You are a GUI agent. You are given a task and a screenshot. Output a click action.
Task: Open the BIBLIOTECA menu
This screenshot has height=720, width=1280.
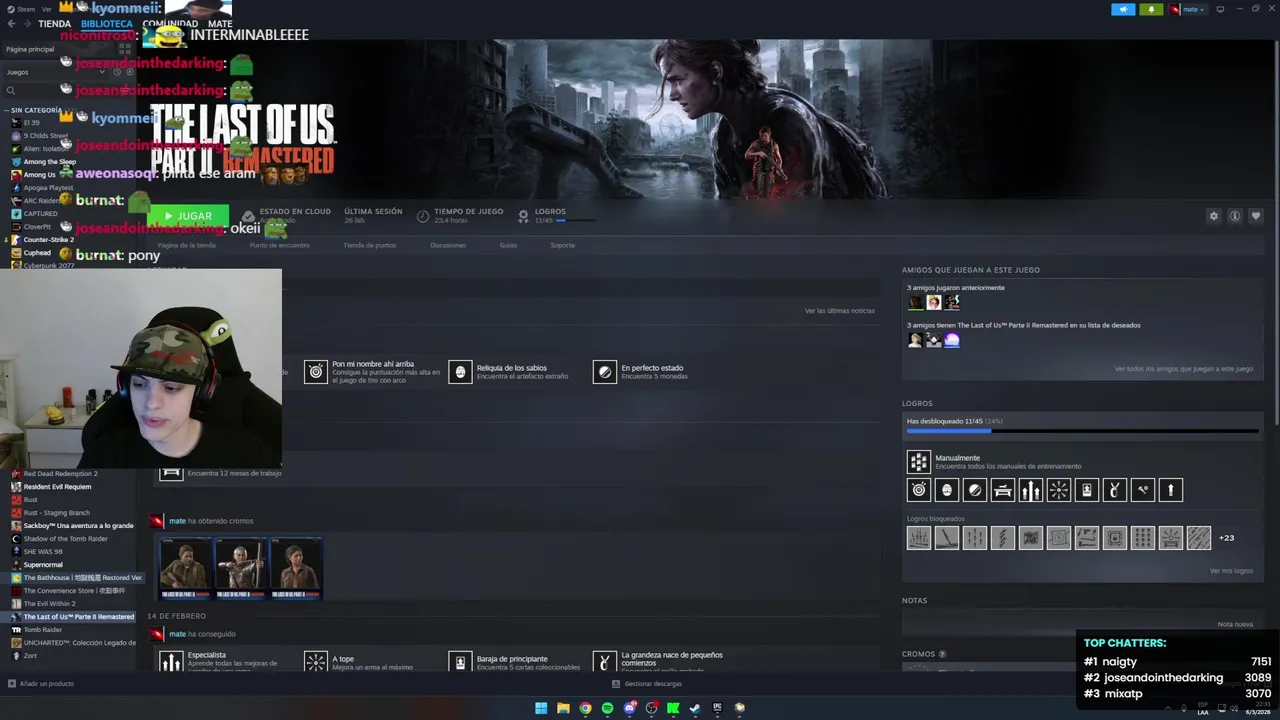click(107, 23)
